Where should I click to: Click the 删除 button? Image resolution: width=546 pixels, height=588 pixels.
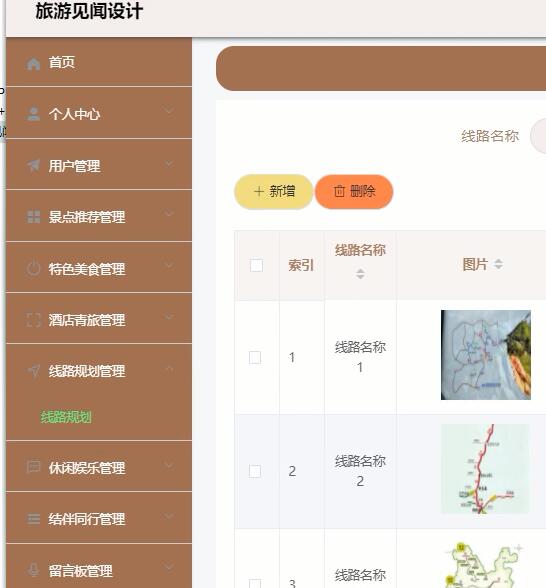(354, 192)
